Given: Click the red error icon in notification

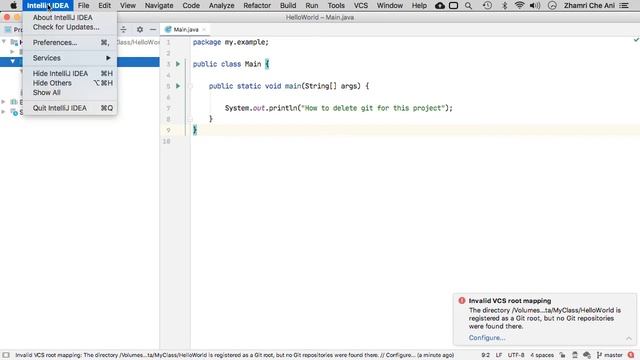Looking at the screenshot, I should (x=462, y=300).
